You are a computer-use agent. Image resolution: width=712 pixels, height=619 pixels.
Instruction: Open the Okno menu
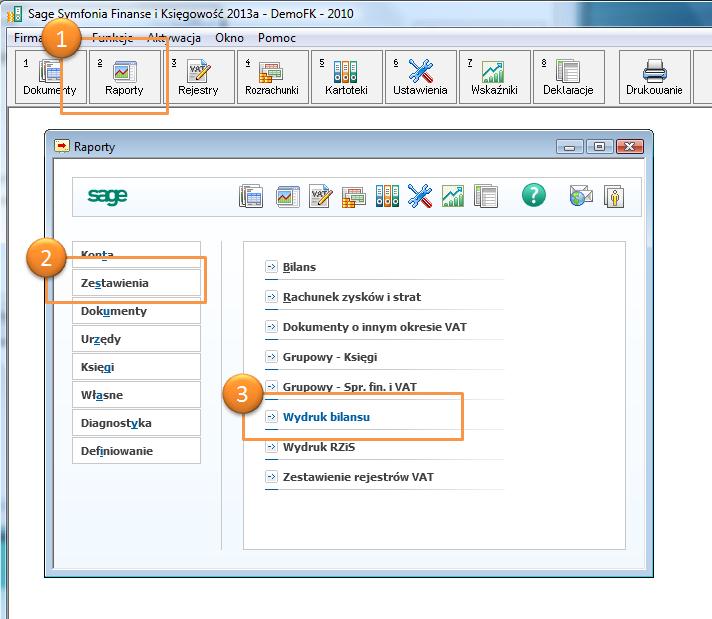(x=229, y=38)
